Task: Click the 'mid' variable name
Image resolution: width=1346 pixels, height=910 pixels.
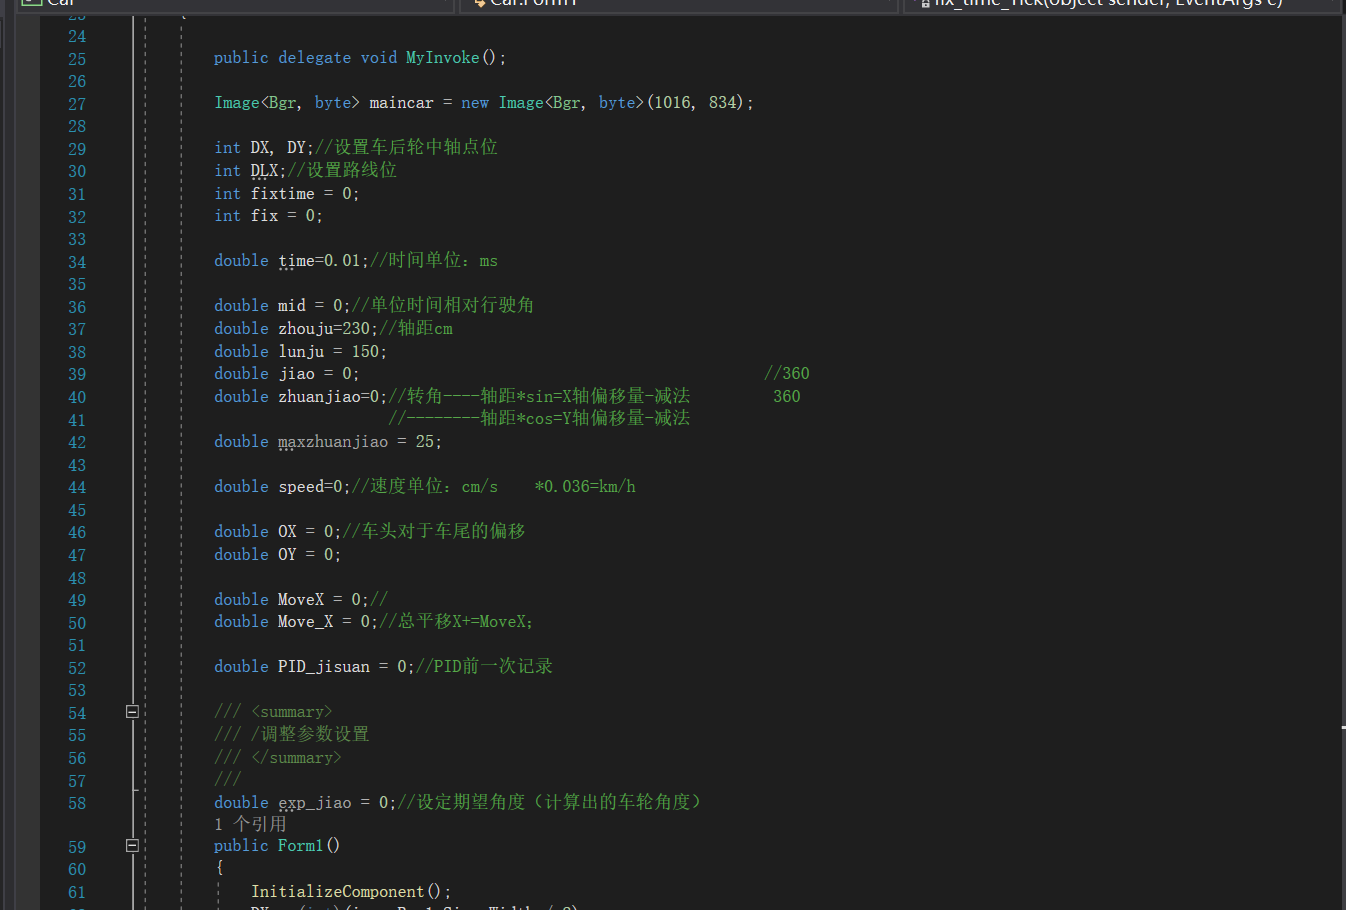Action: tap(292, 306)
